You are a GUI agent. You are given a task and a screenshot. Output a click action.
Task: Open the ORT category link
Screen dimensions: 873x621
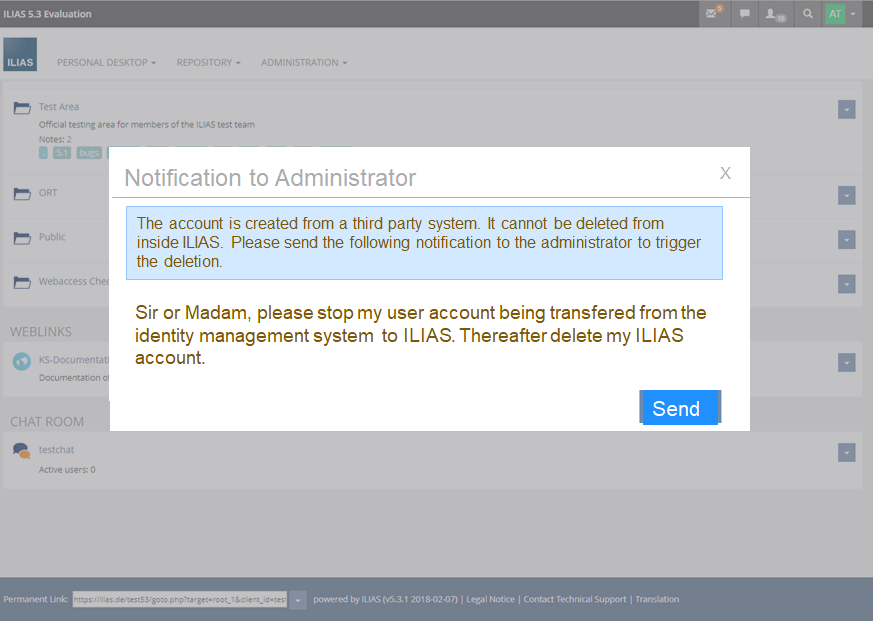click(48, 193)
